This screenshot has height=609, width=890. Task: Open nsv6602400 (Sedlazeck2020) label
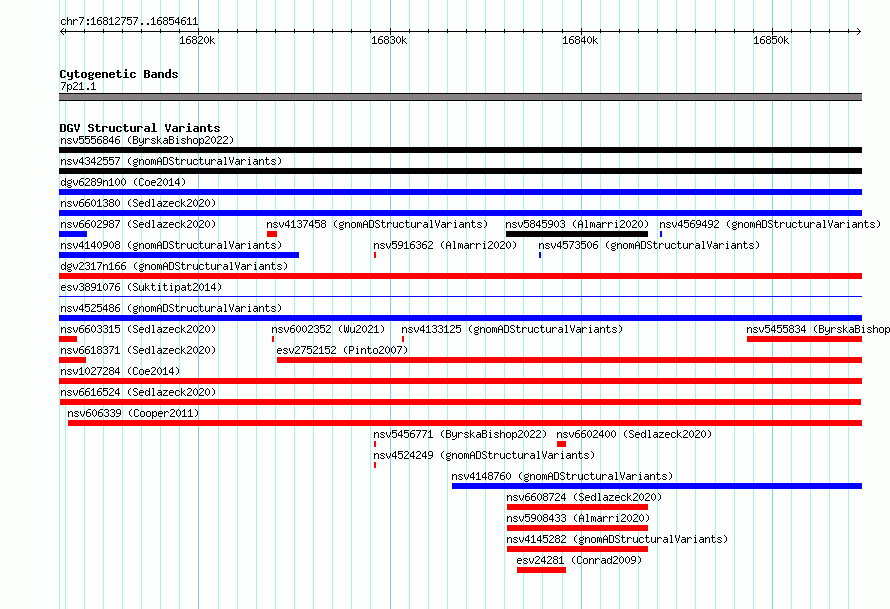[634, 434]
